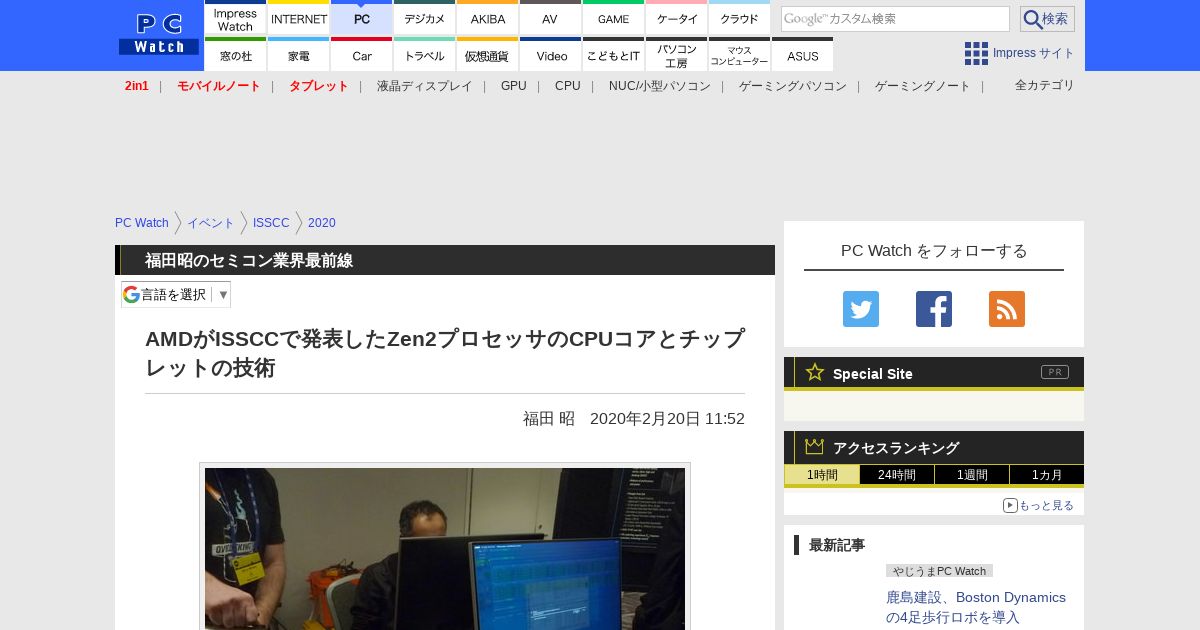Screen dimensions: 1200x630
Task: Open Car Watch tab
Action: tap(362, 55)
